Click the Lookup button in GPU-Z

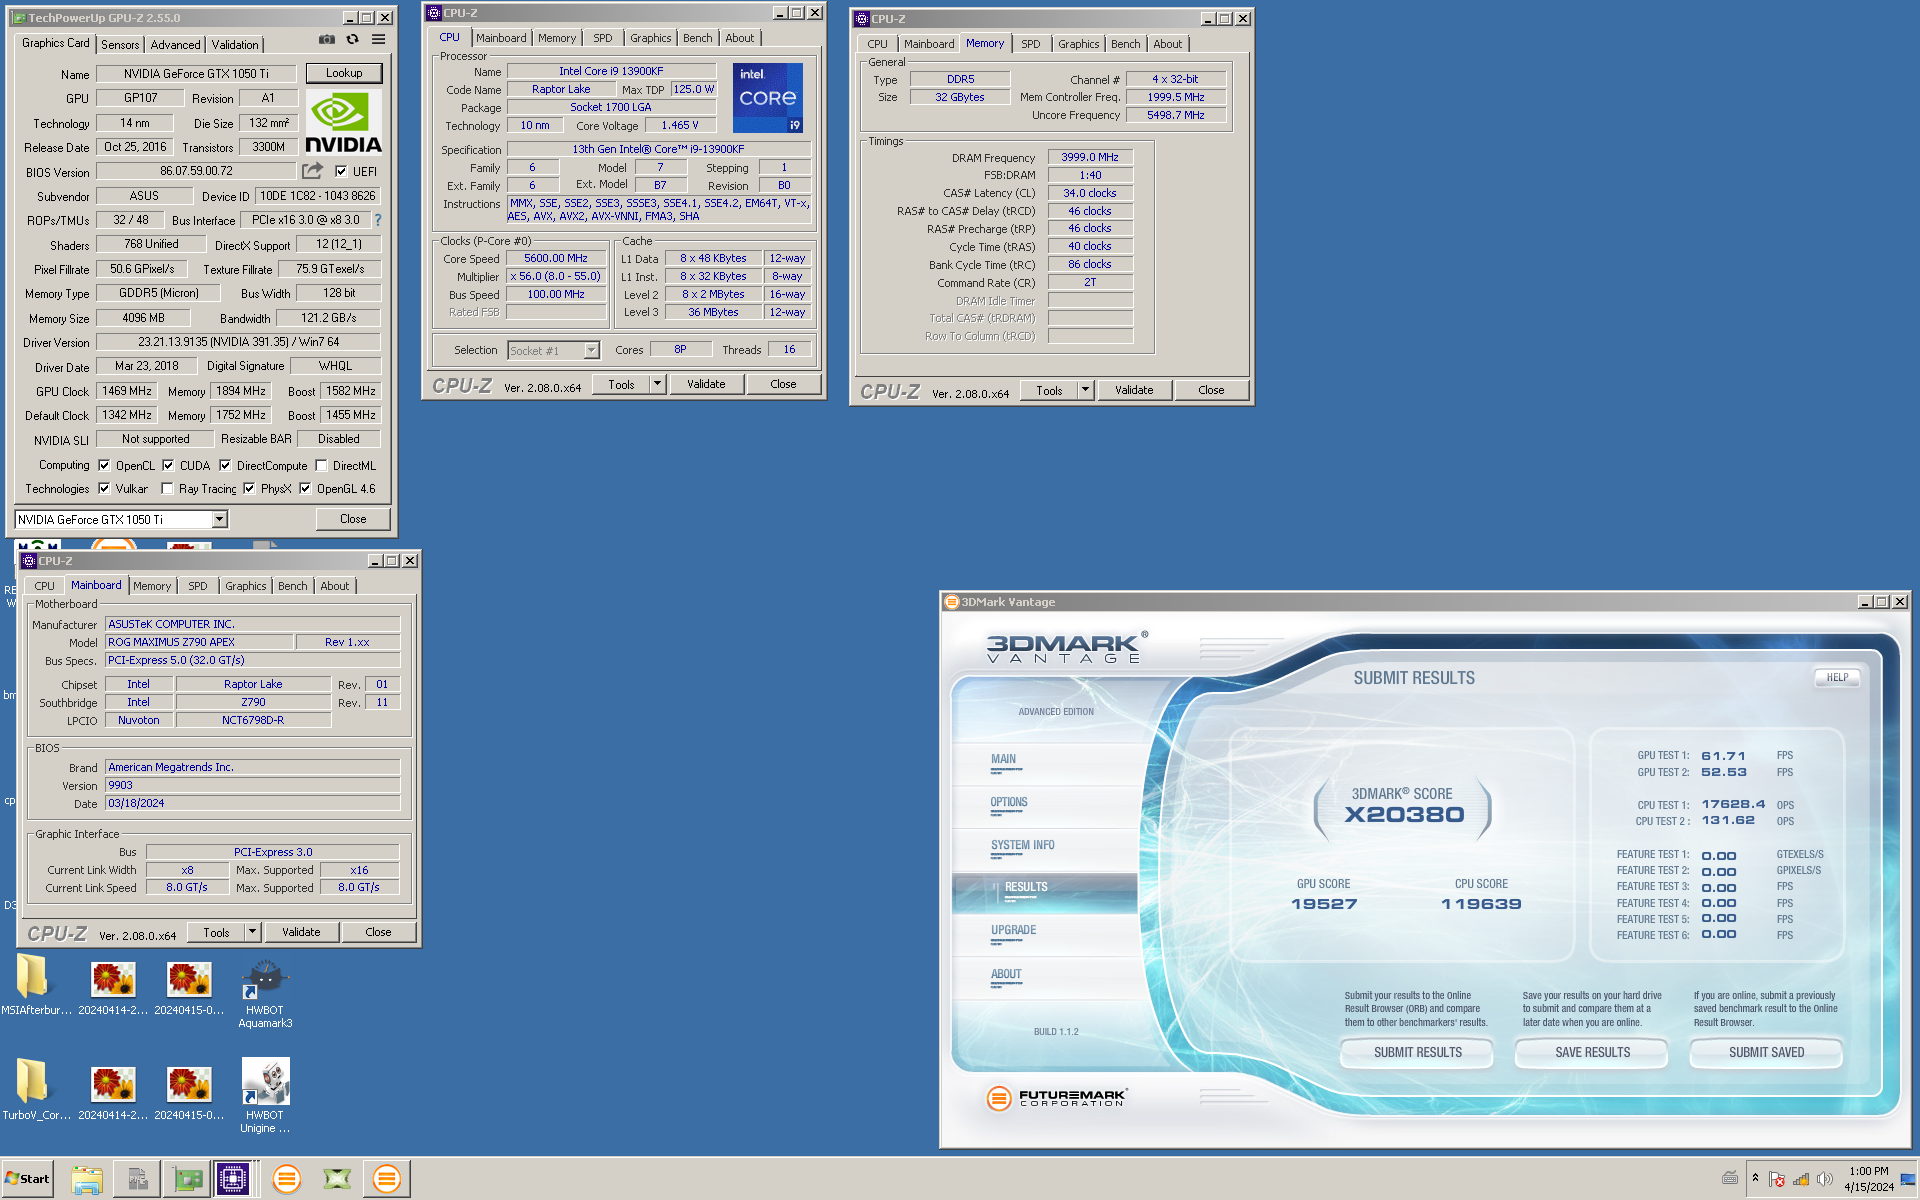pos(344,73)
